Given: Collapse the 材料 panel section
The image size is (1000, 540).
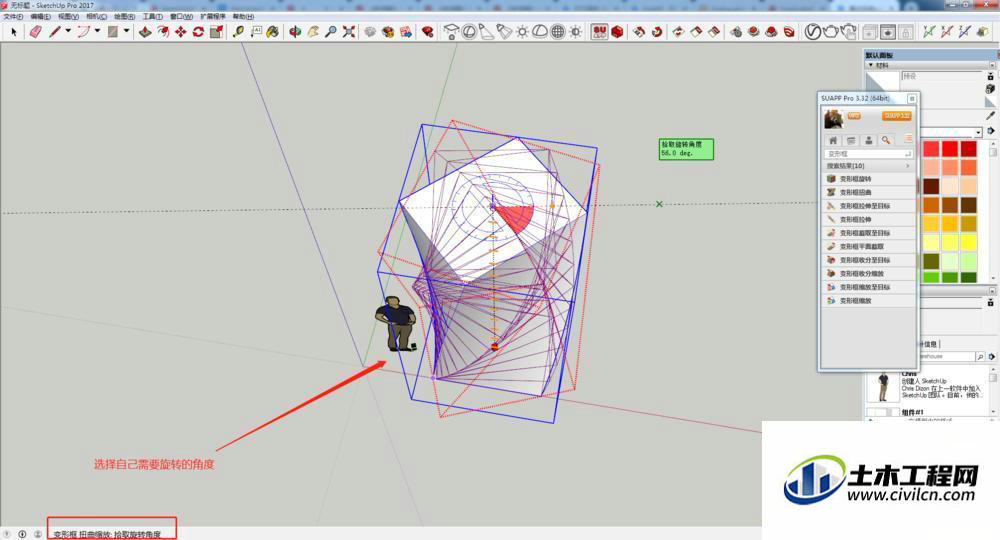Looking at the screenshot, I should tap(871, 65).
